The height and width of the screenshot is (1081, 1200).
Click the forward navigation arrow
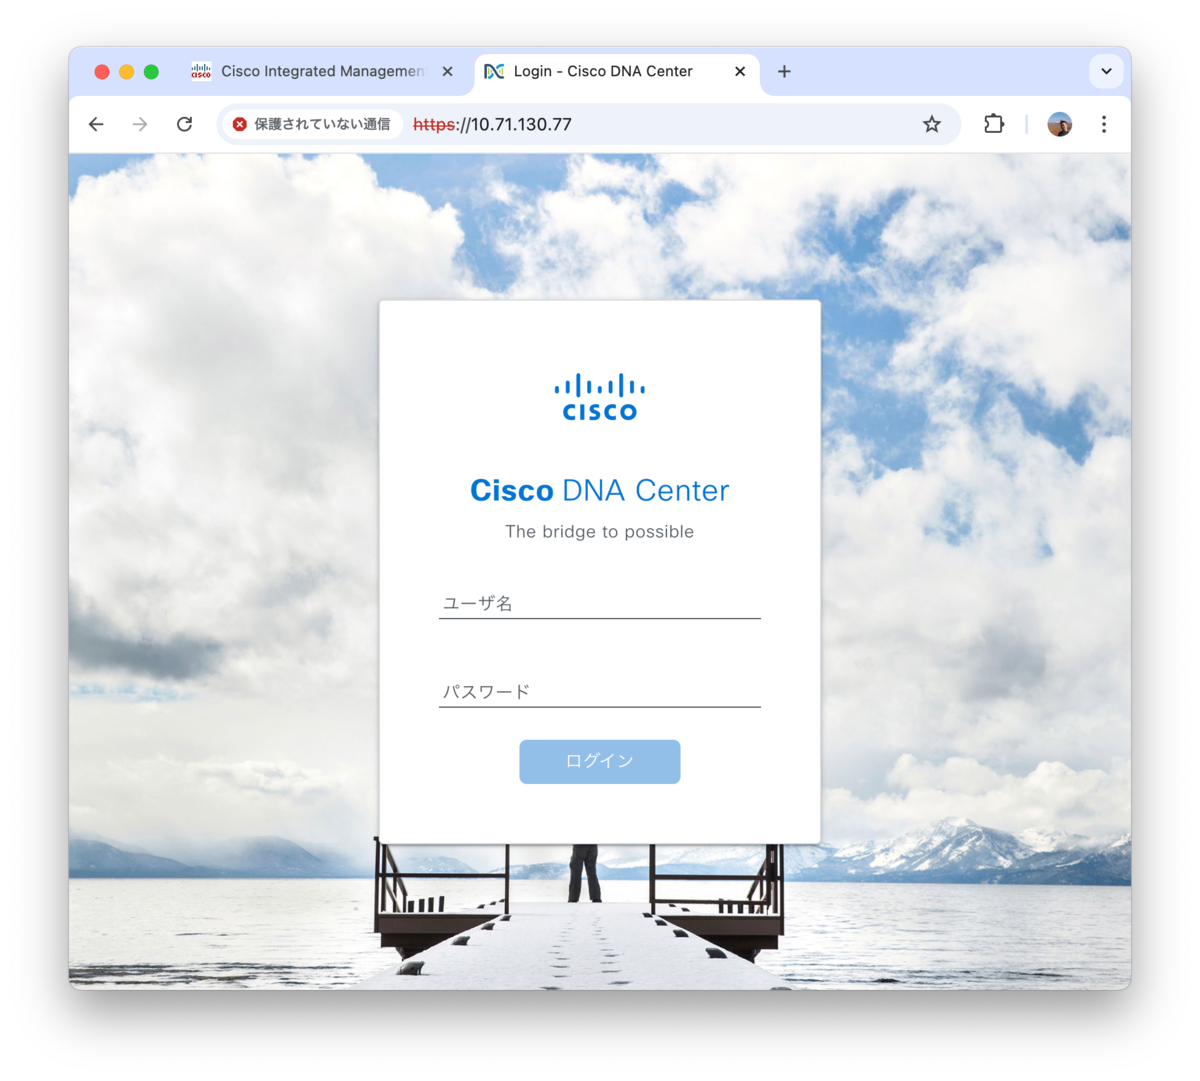[140, 124]
